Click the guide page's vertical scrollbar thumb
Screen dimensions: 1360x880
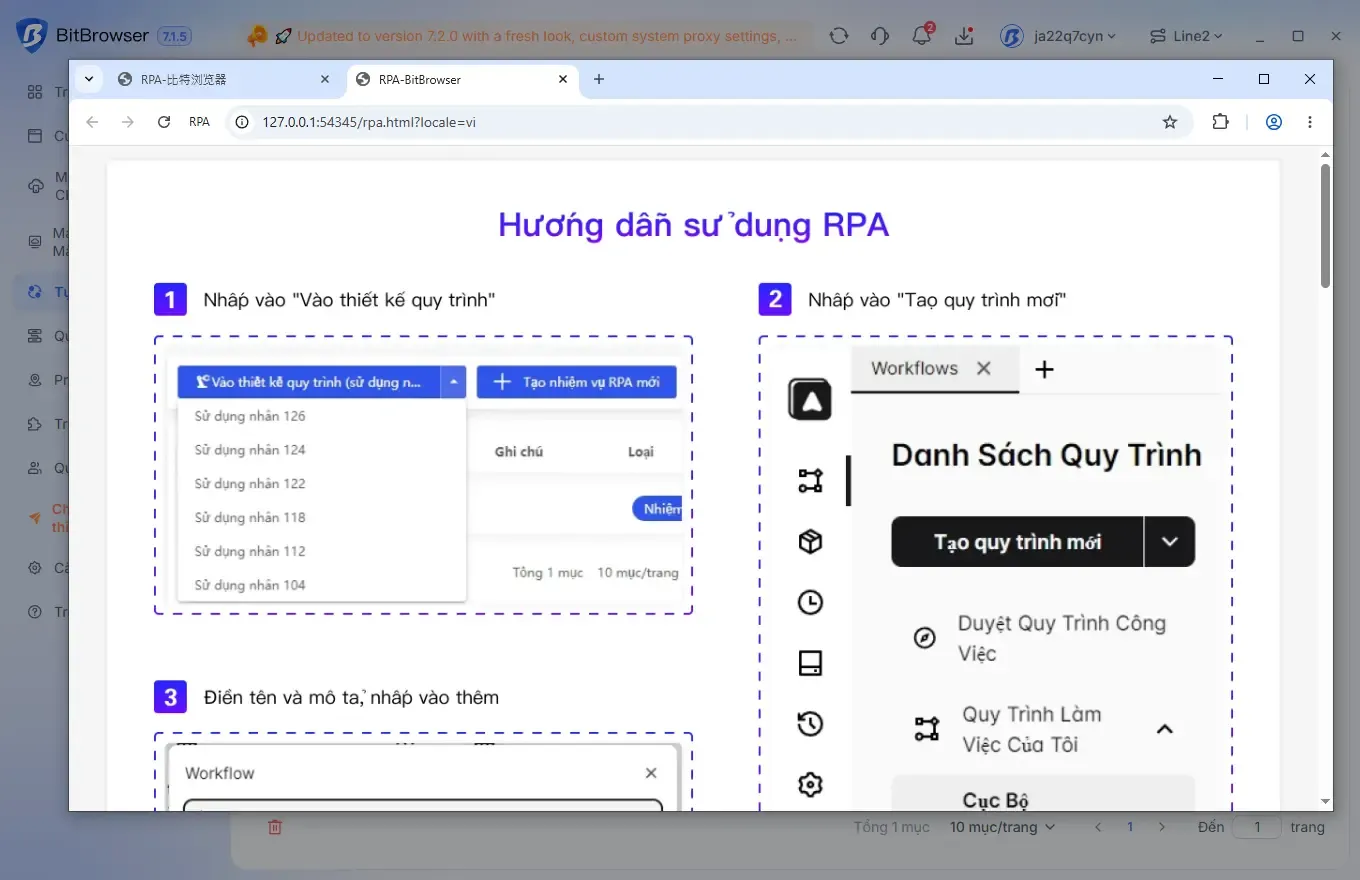(1326, 226)
